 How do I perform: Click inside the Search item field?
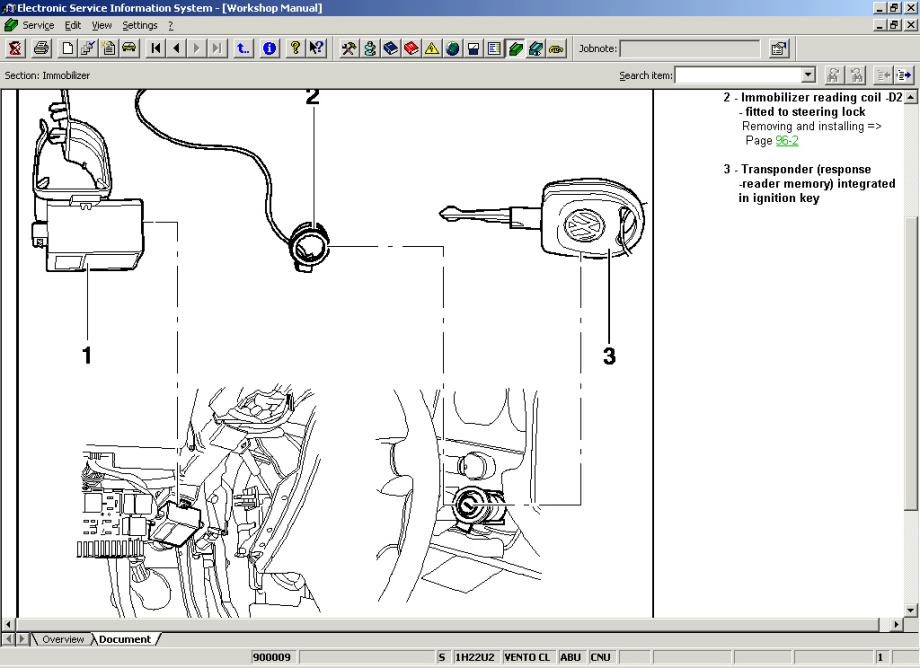738,75
